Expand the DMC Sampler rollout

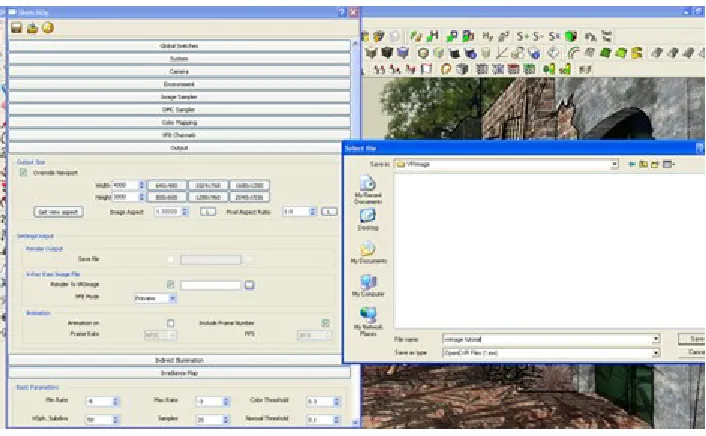tap(179, 109)
